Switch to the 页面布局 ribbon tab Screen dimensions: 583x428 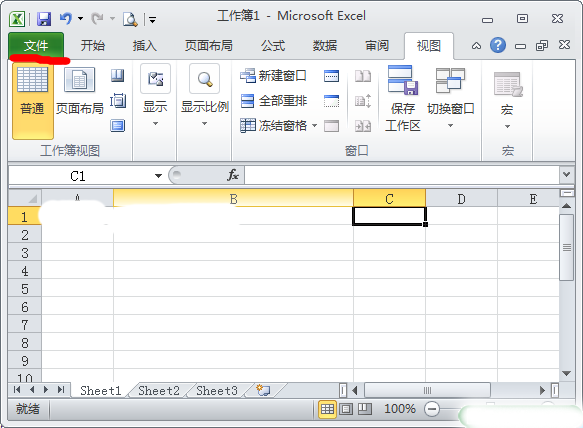point(209,46)
